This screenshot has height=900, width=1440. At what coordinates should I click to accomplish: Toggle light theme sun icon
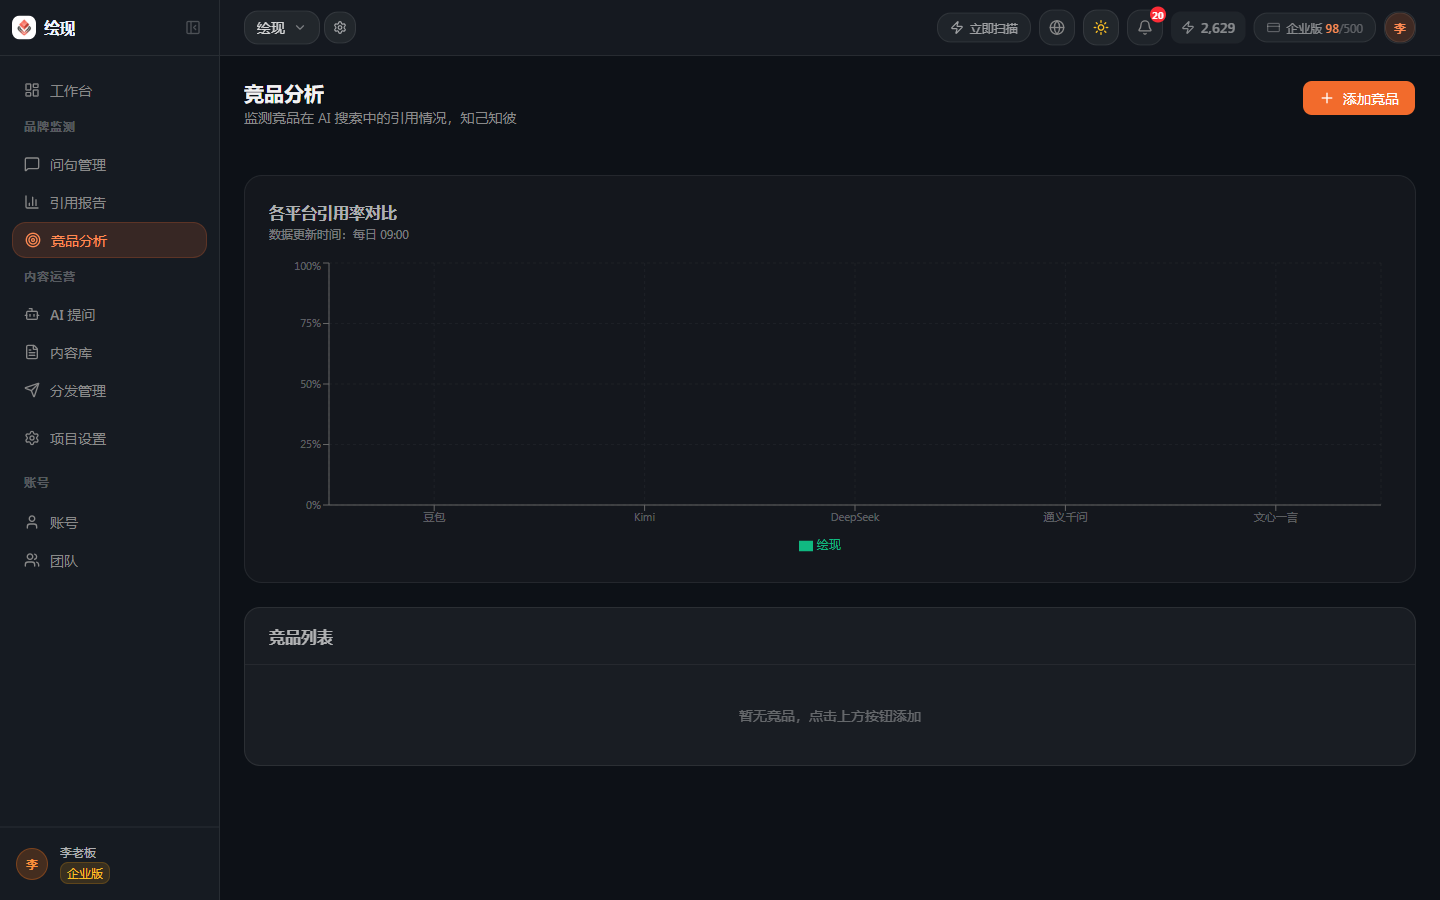(1101, 28)
